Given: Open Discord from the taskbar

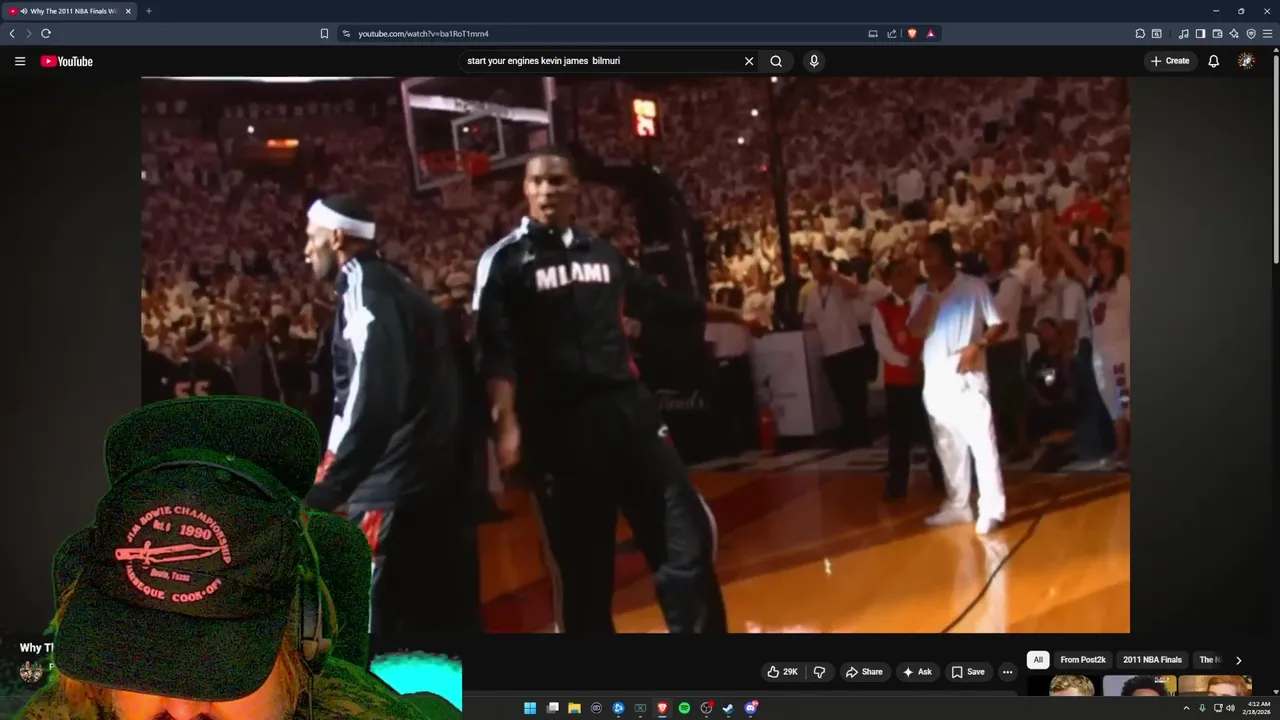Looking at the screenshot, I should tap(751, 708).
